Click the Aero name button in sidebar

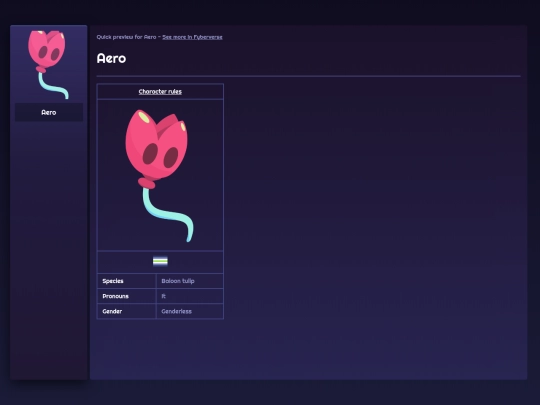click(x=49, y=112)
